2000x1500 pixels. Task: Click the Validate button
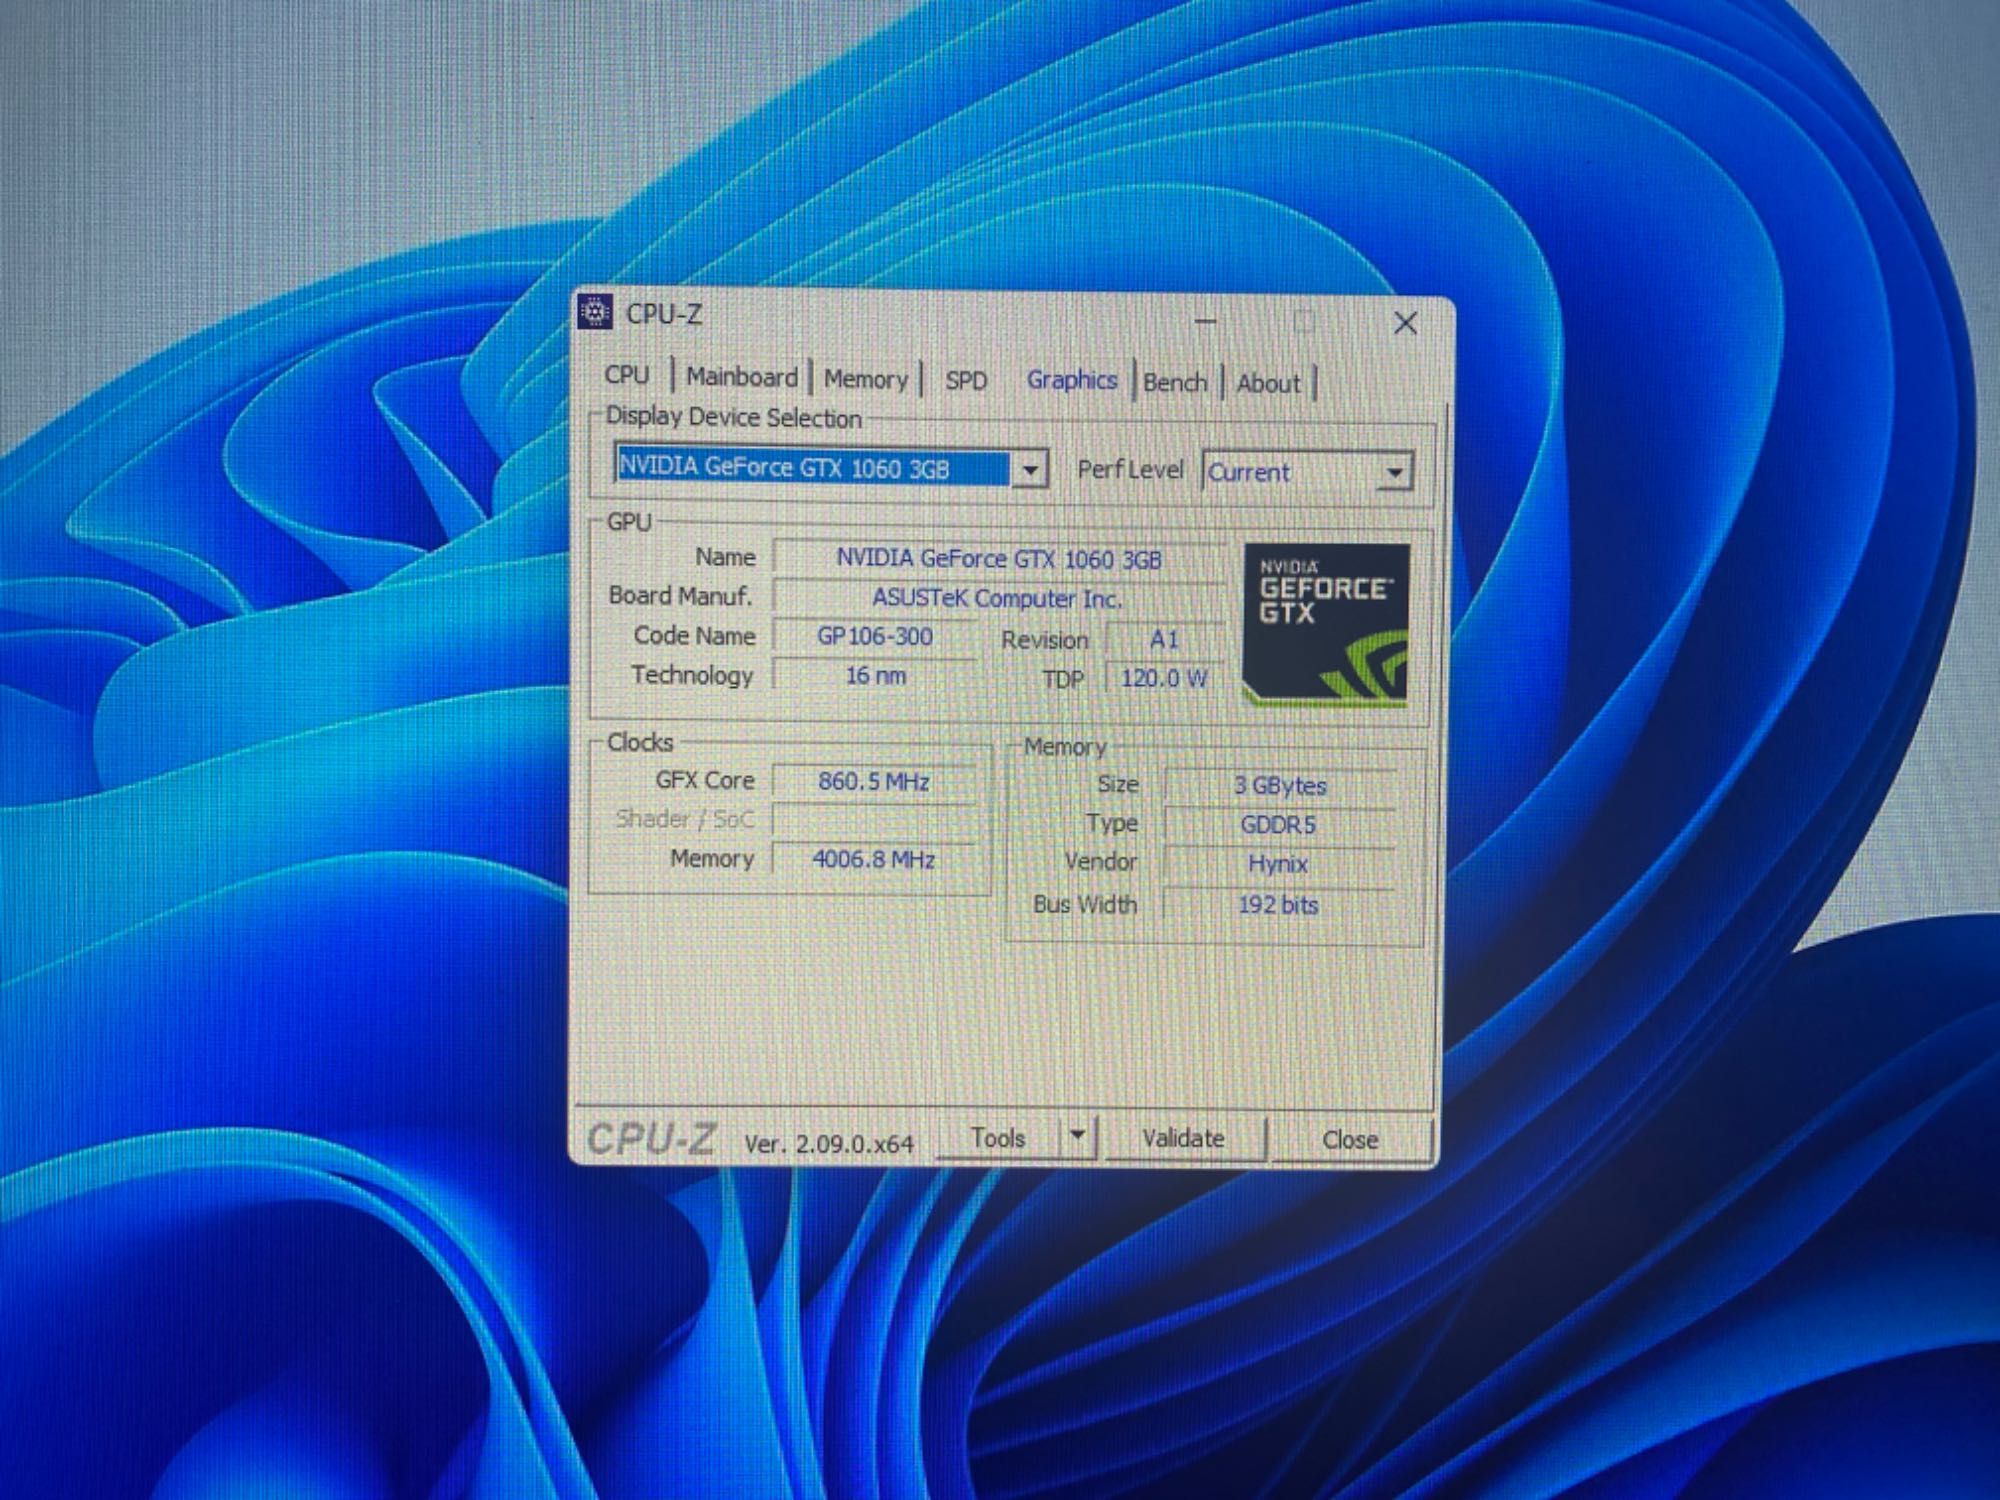tap(1183, 1139)
